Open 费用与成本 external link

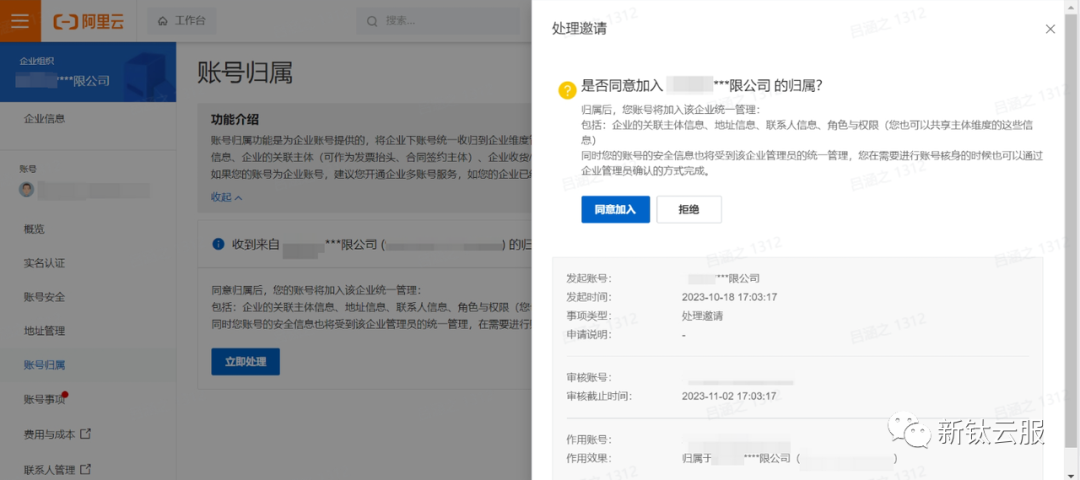pos(57,434)
